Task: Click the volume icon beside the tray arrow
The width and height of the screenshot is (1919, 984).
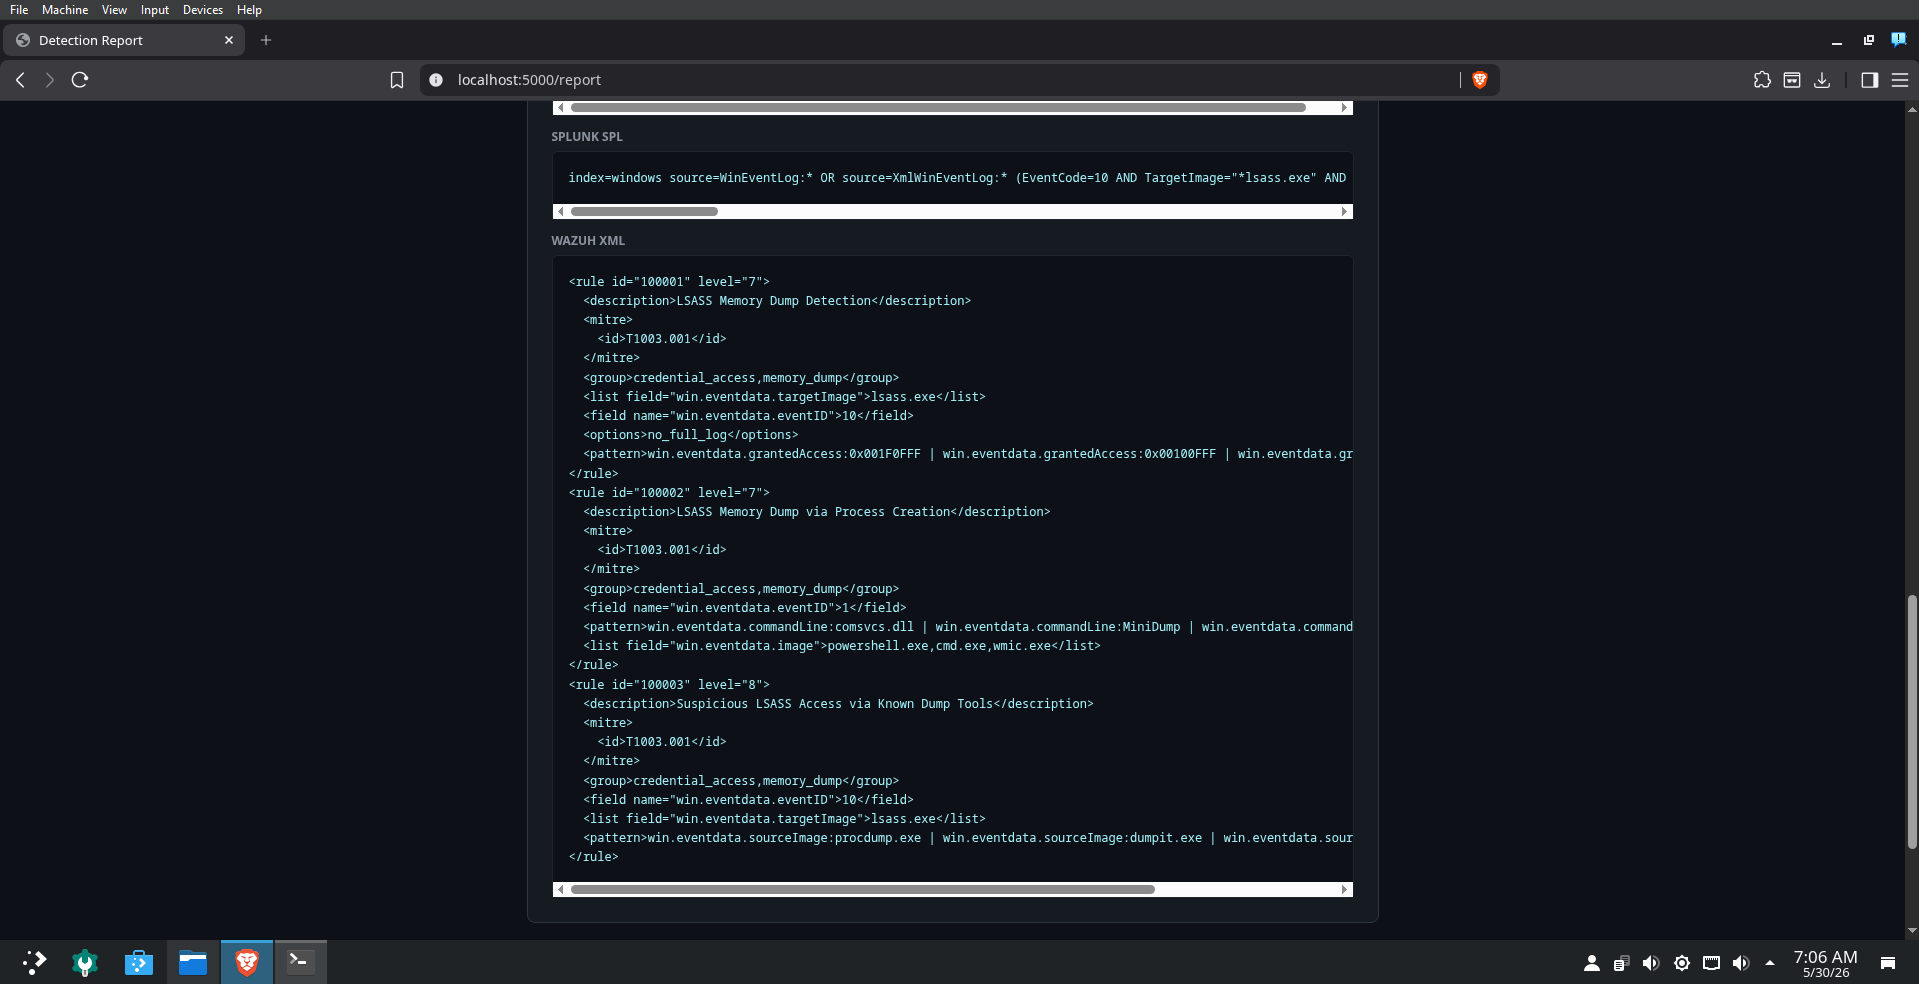Action: coord(1741,963)
